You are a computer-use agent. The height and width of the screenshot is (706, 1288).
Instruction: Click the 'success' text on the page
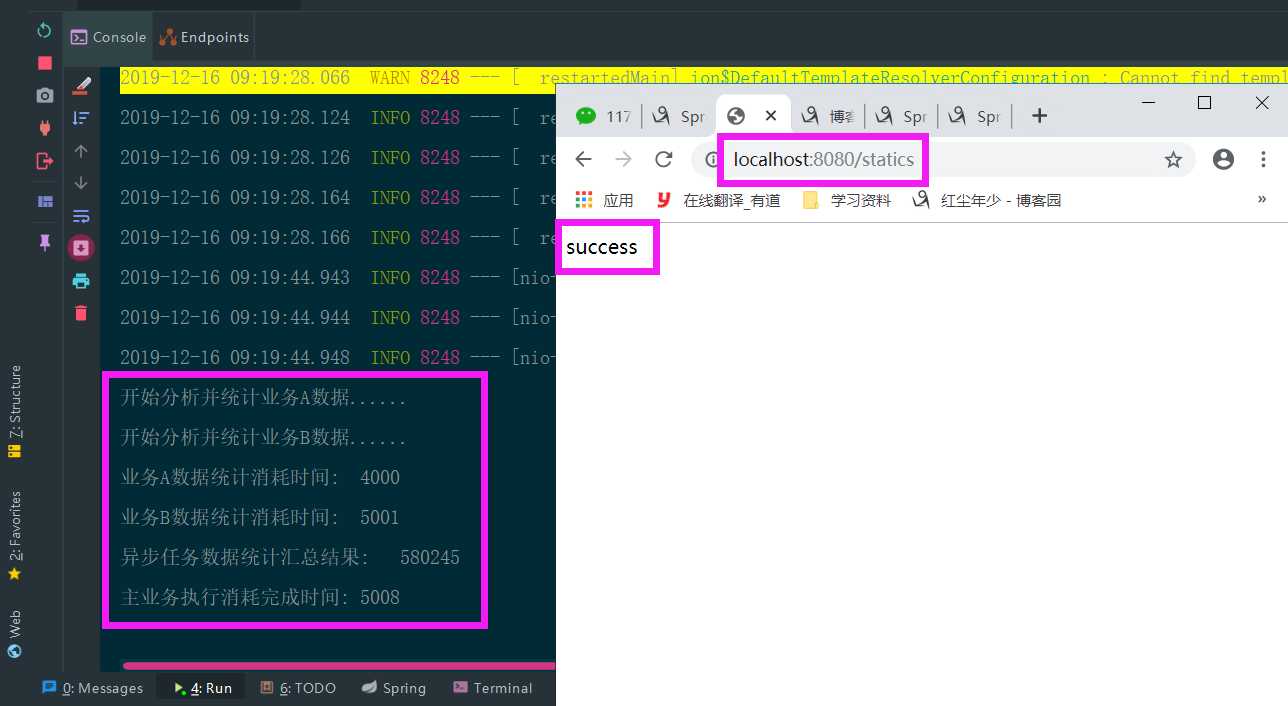click(601, 247)
